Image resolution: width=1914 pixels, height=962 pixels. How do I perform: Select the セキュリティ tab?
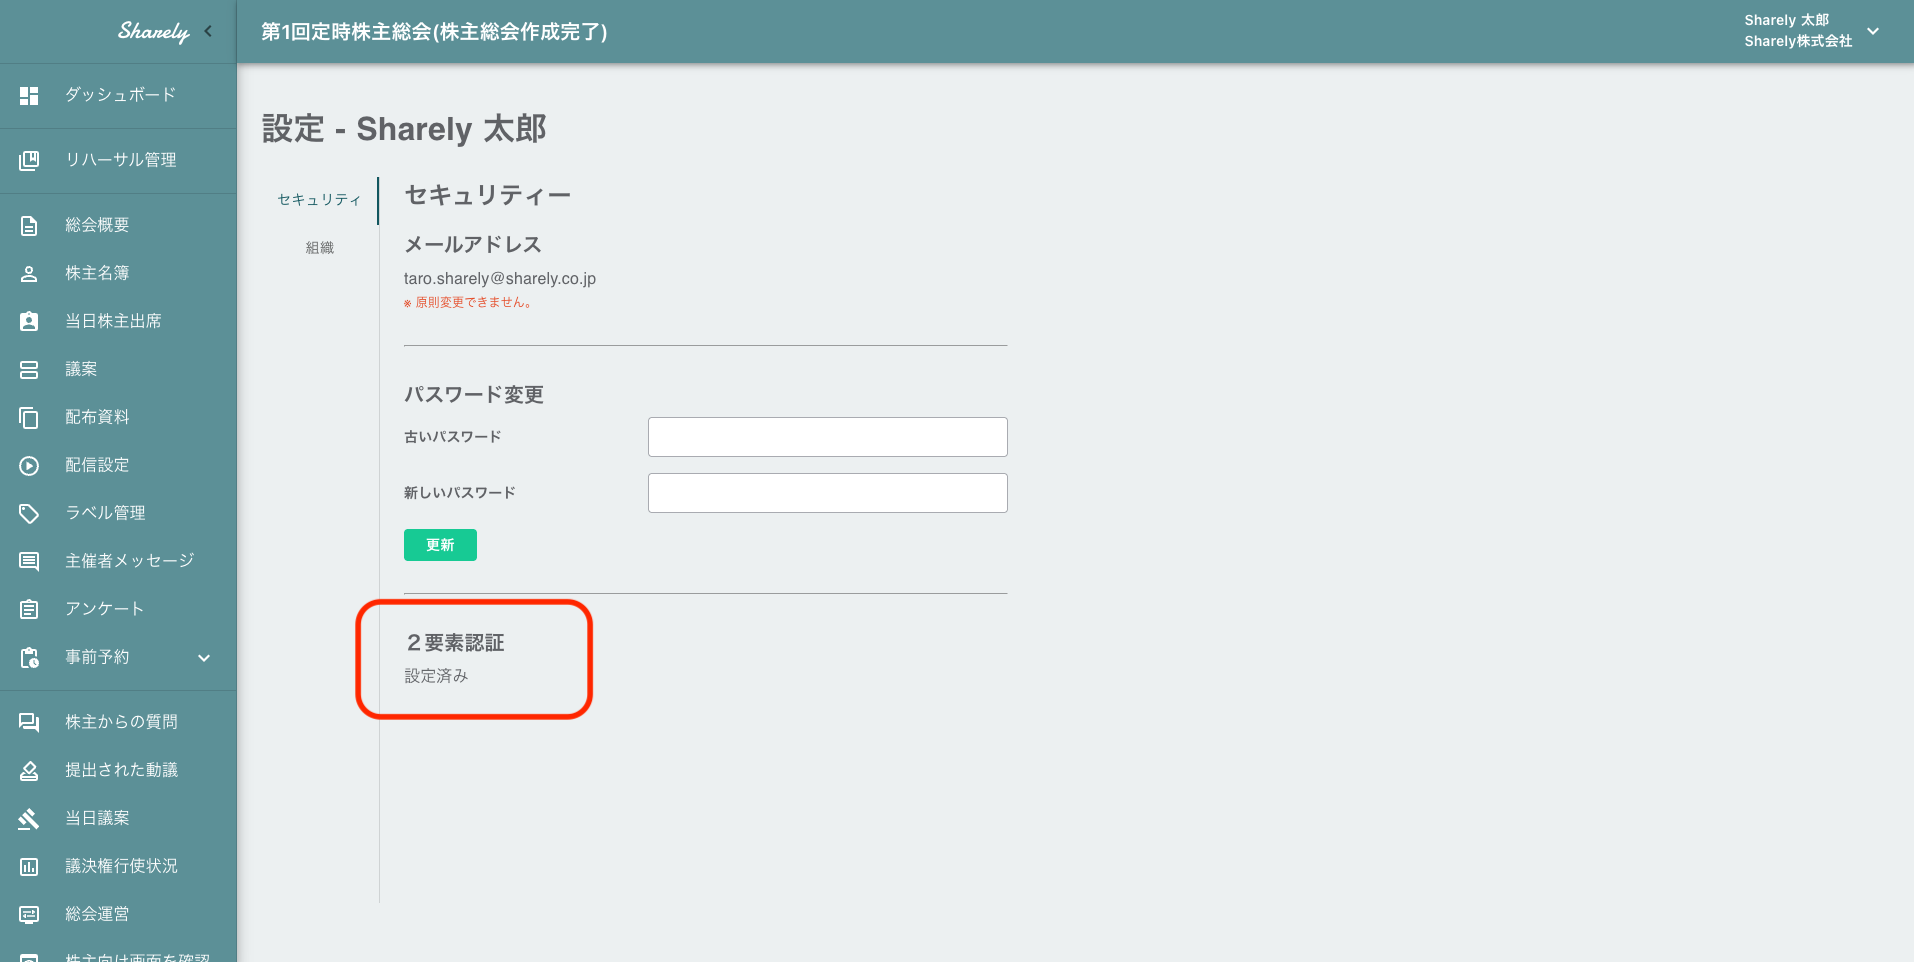pos(319,200)
